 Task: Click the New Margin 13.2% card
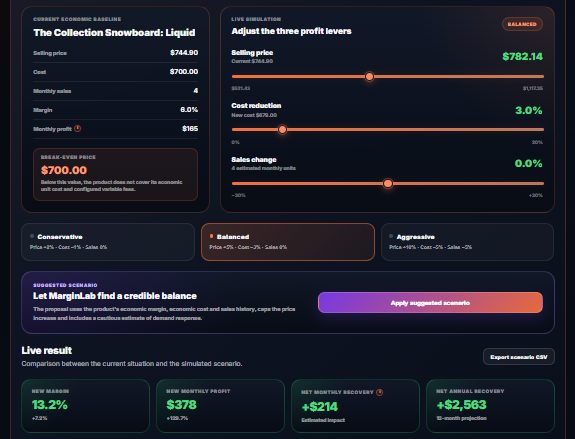86,406
